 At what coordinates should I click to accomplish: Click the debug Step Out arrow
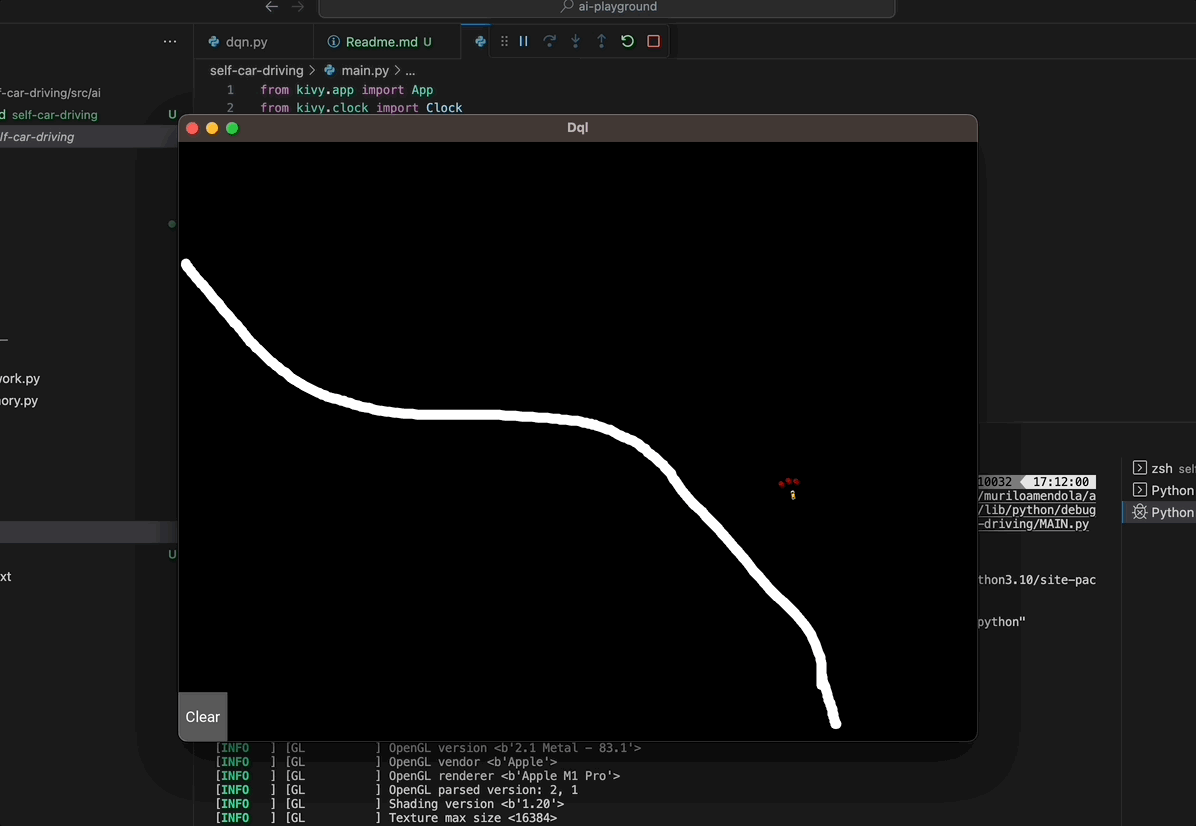601,41
